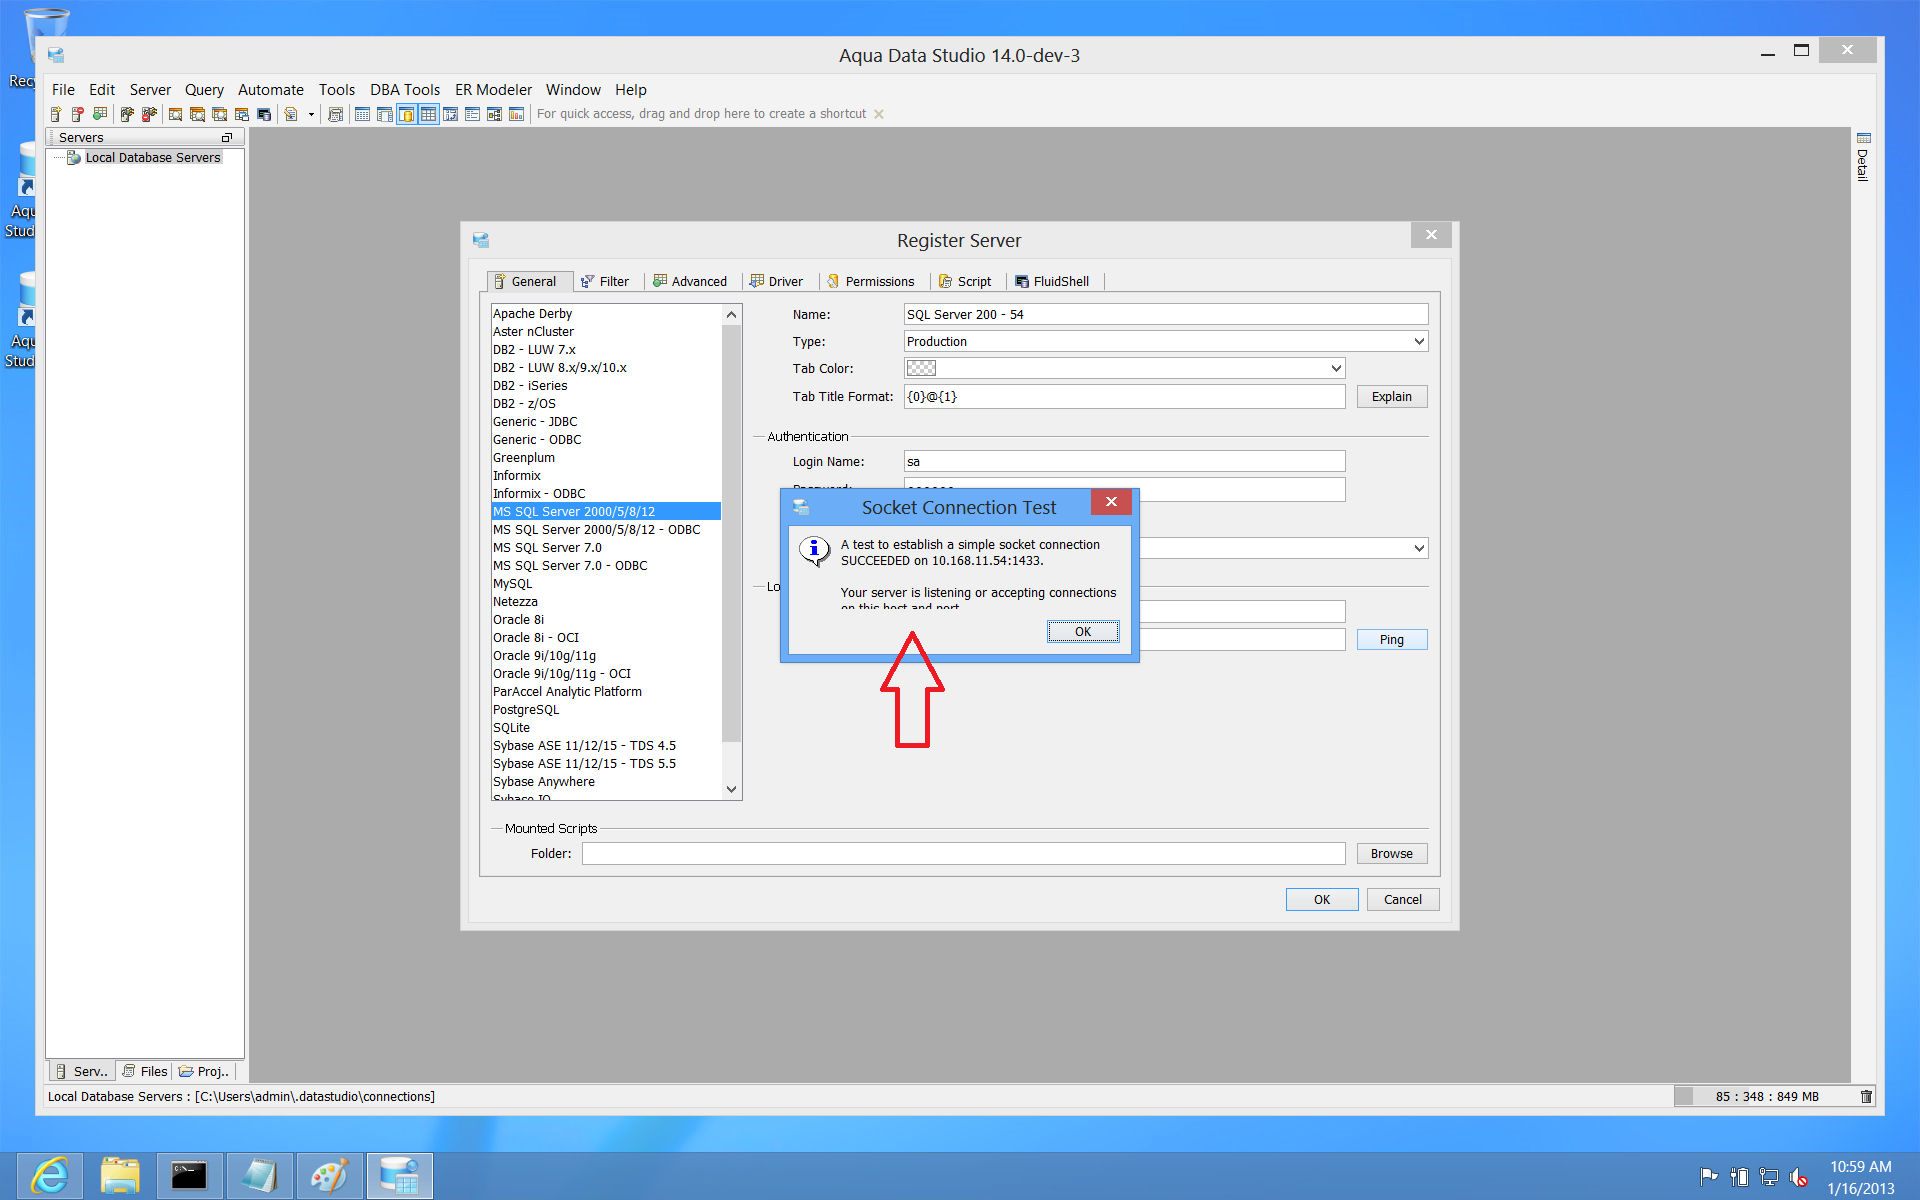
Task: Open the toolbar dropdown arrow beside script icon
Action: coord(311,114)
